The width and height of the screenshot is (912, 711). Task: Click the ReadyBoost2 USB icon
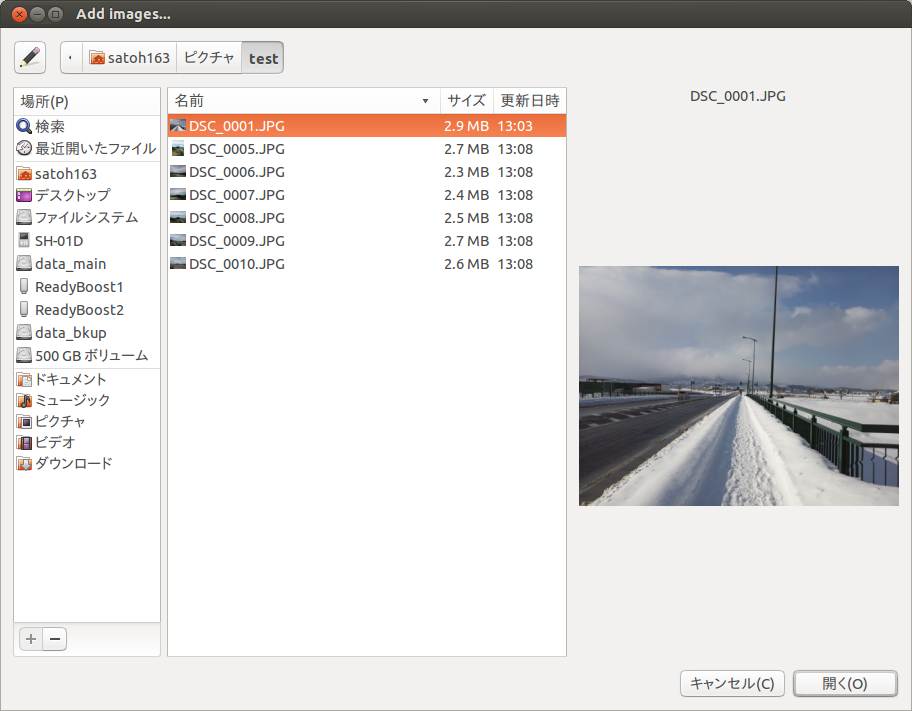pyautogui.click(x=24, y=310)
